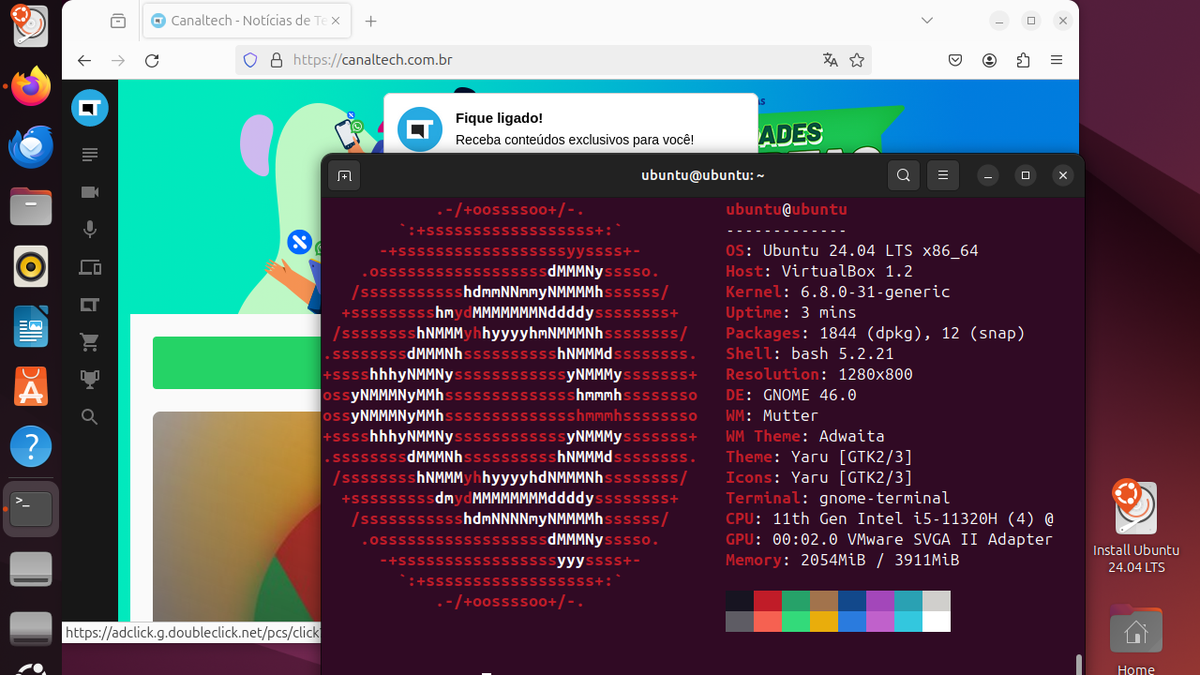Select the video camera icon in Canaltech sidebar

tap(90, 191)
